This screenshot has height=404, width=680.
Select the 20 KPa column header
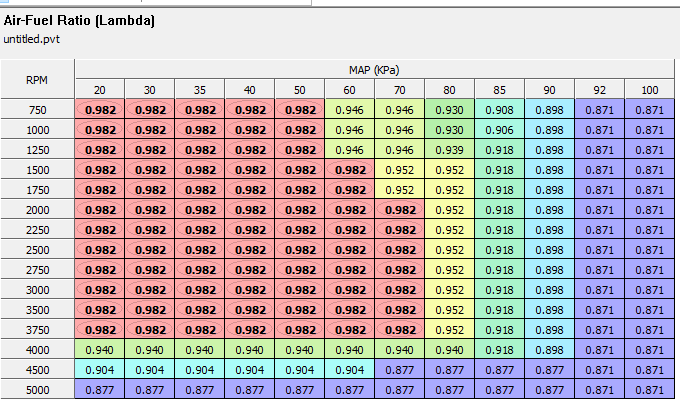click(x=99, y=90)
